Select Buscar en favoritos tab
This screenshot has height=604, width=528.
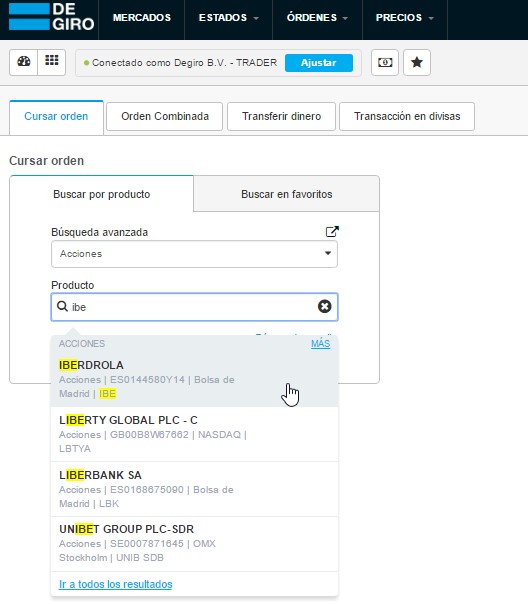(287, 194)
